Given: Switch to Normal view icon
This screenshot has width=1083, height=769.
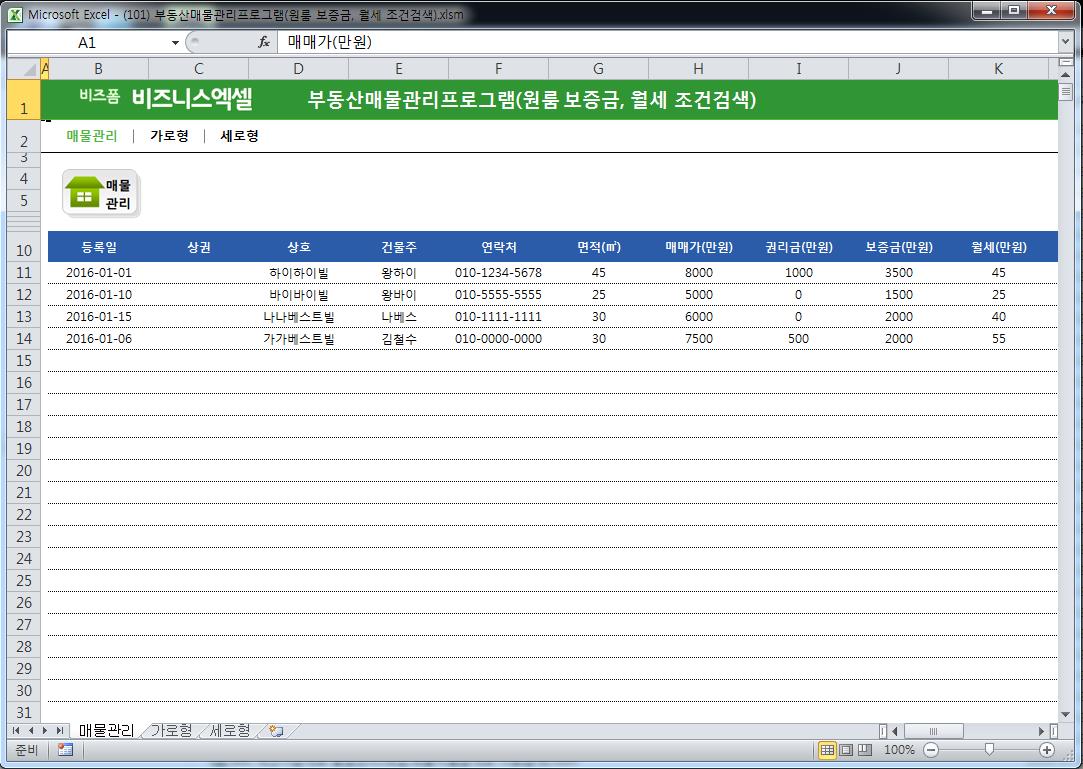Looking at the screenshot, I should click(x=827, y=750).
